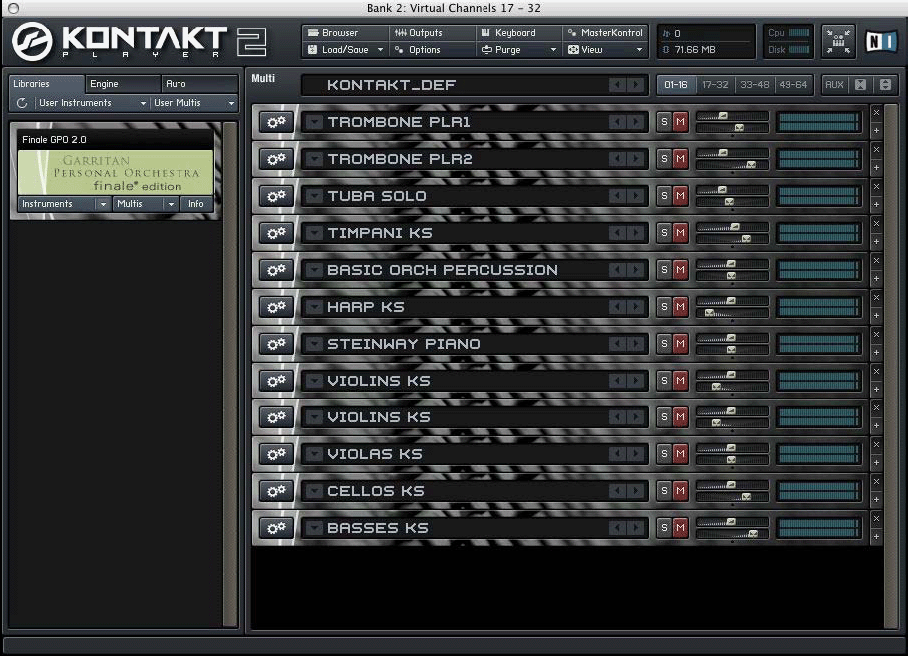
Task: Open TIMPANI KS instrument settings gear
Action: [276, 233]
